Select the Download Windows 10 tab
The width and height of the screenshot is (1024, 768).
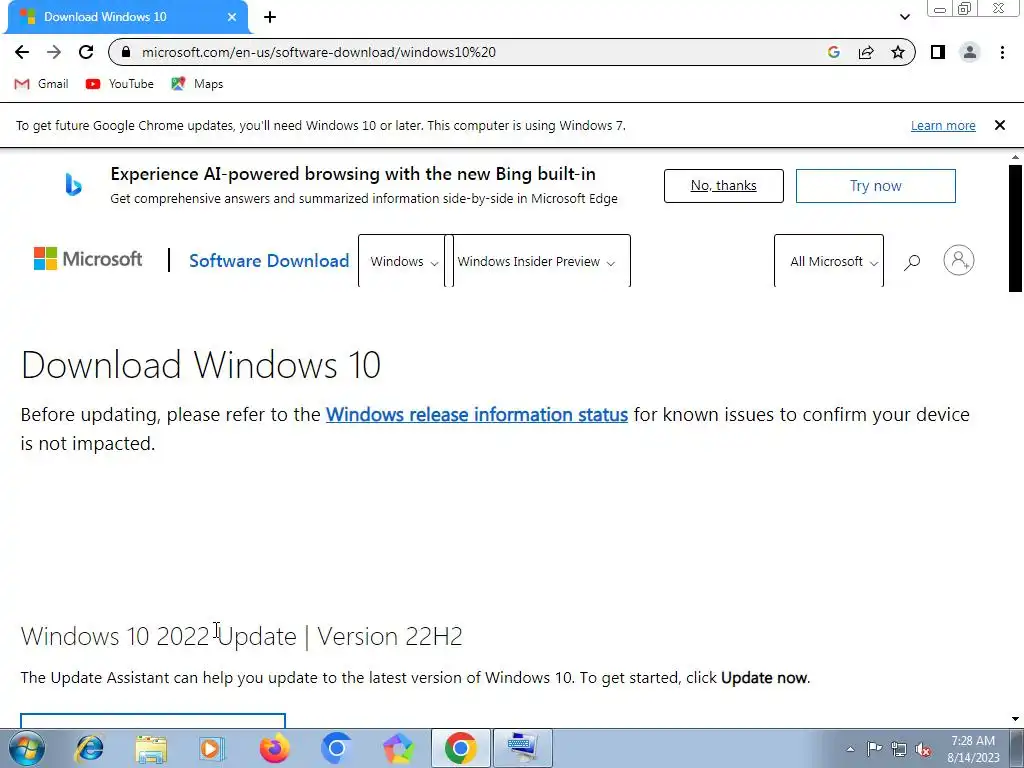pos(127,17)
